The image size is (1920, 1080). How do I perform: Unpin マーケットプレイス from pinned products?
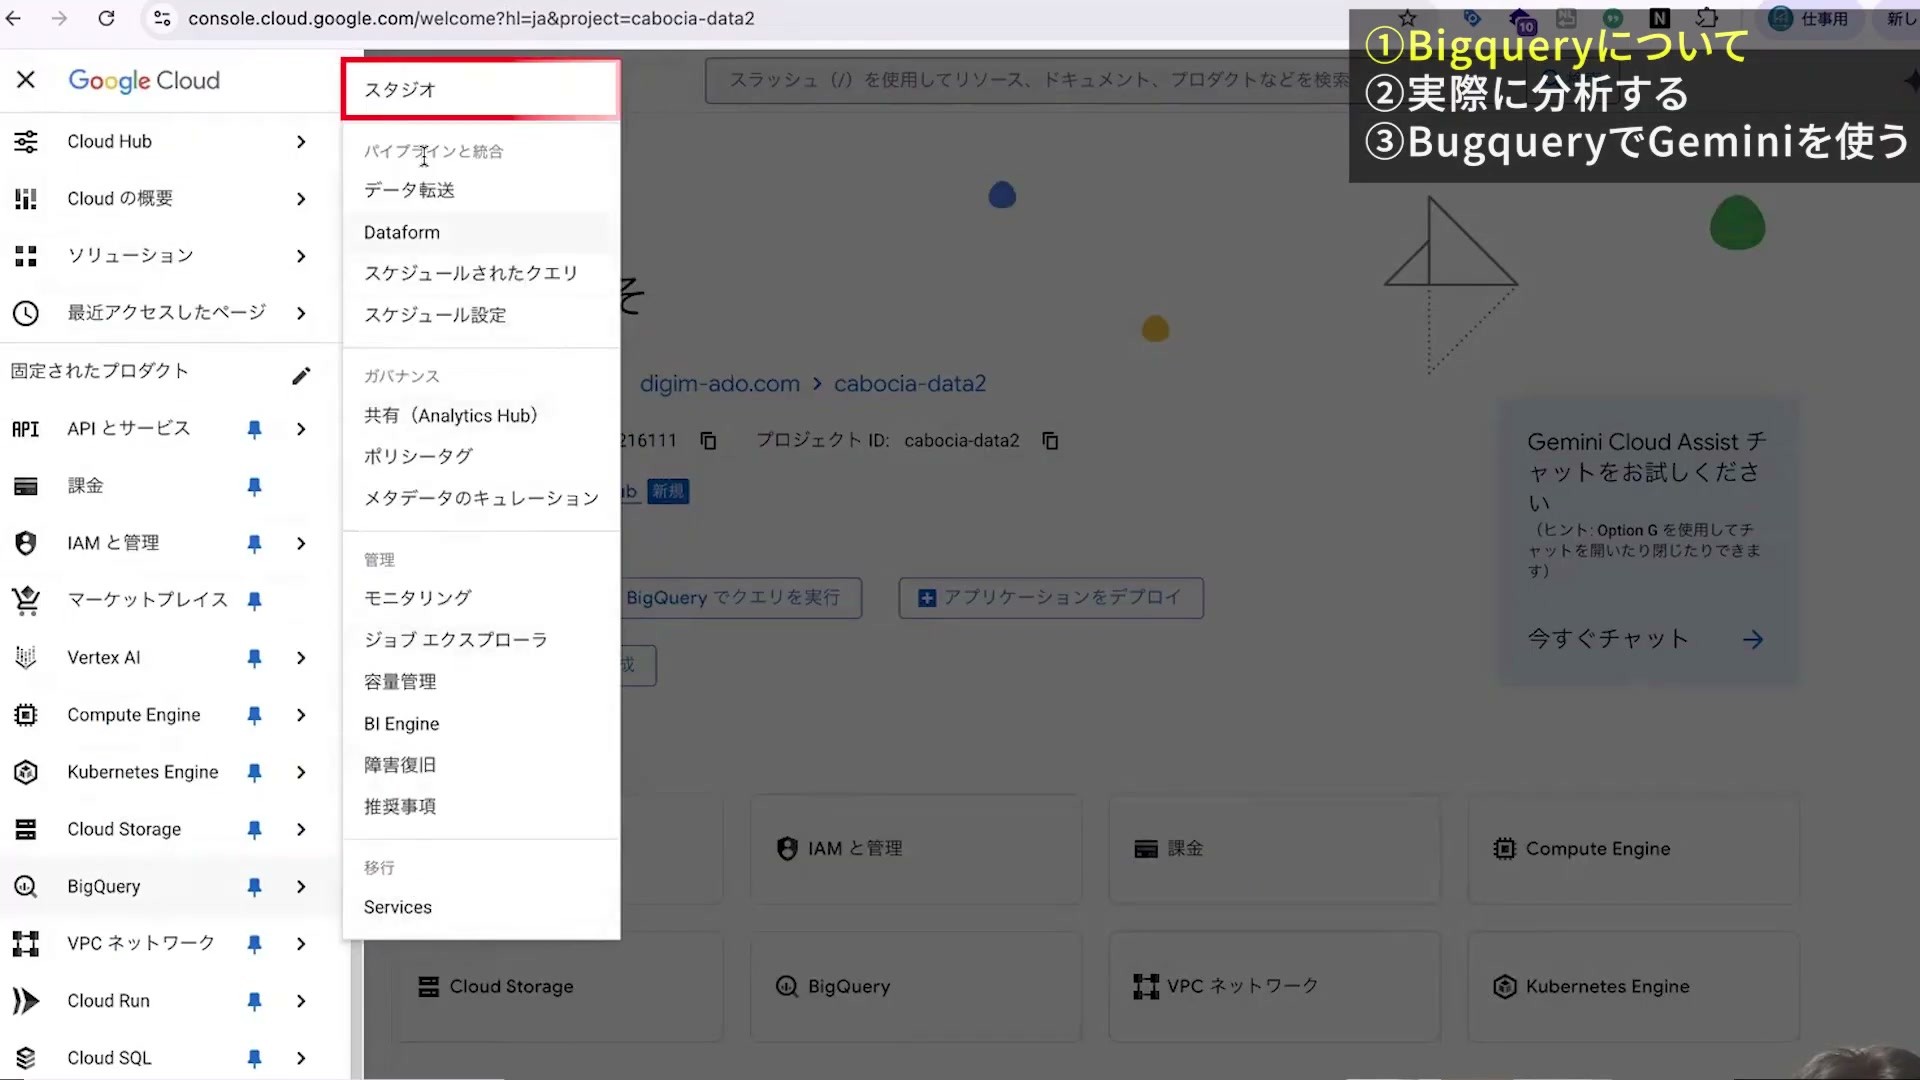click(x=254, y=600)
